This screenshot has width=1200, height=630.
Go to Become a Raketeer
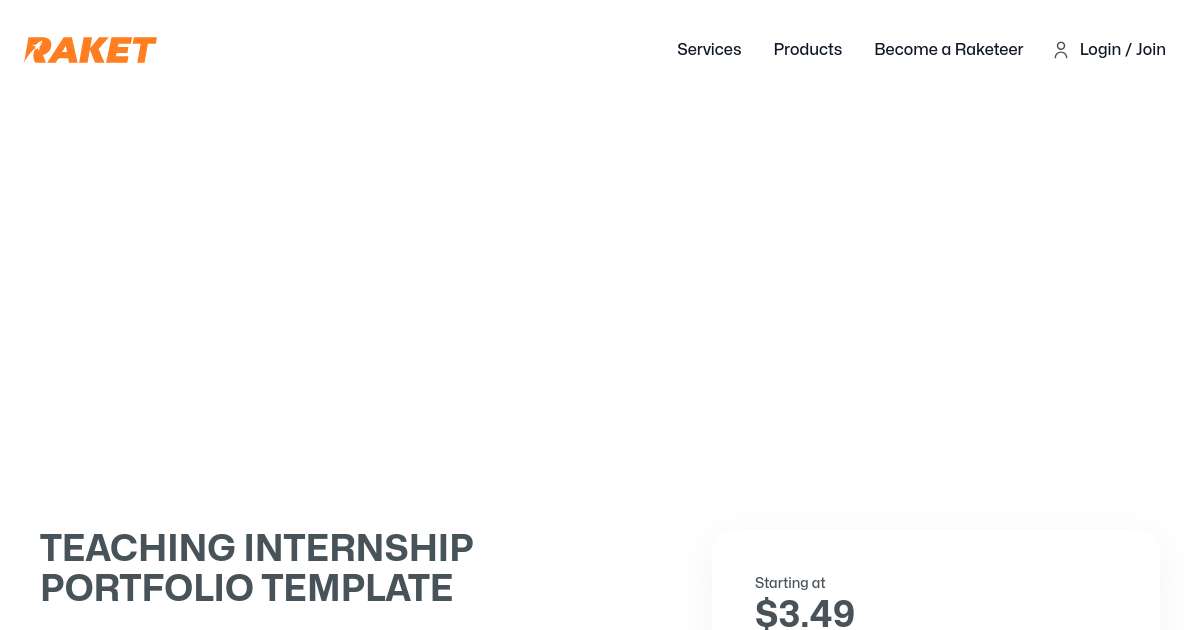coord(948,49)
